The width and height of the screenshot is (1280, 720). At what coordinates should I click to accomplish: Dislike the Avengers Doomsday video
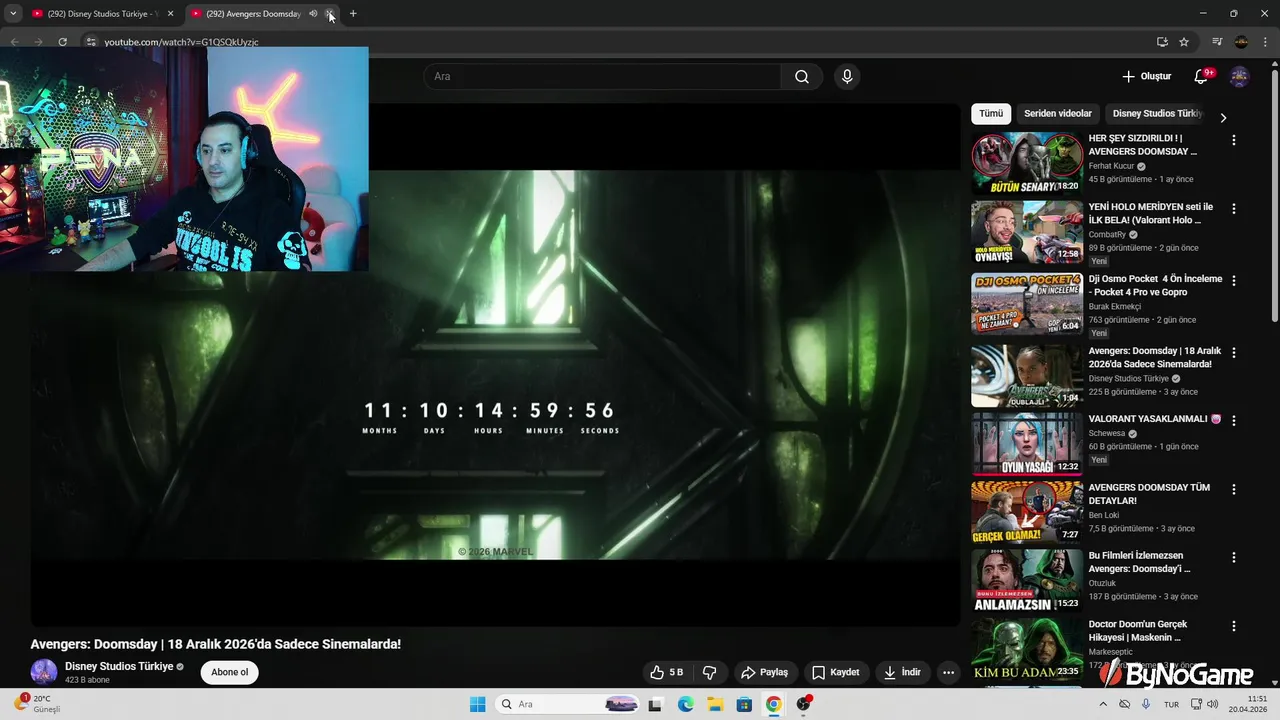pos(709,673)
